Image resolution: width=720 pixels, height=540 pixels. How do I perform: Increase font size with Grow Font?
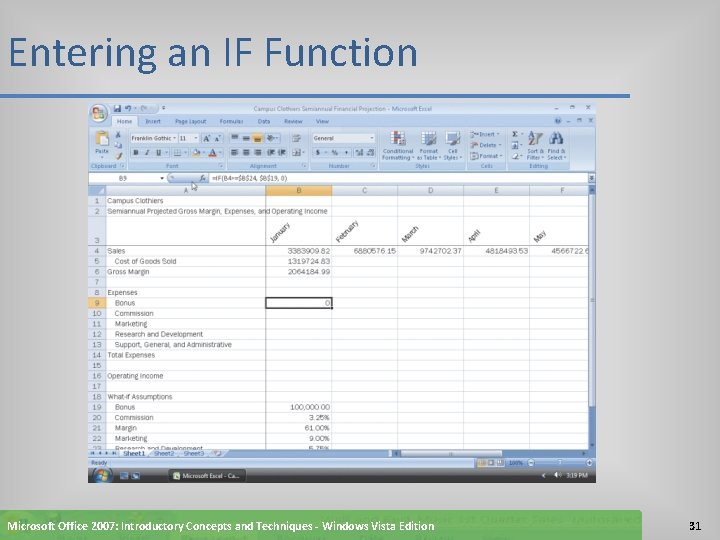(207, 138)
